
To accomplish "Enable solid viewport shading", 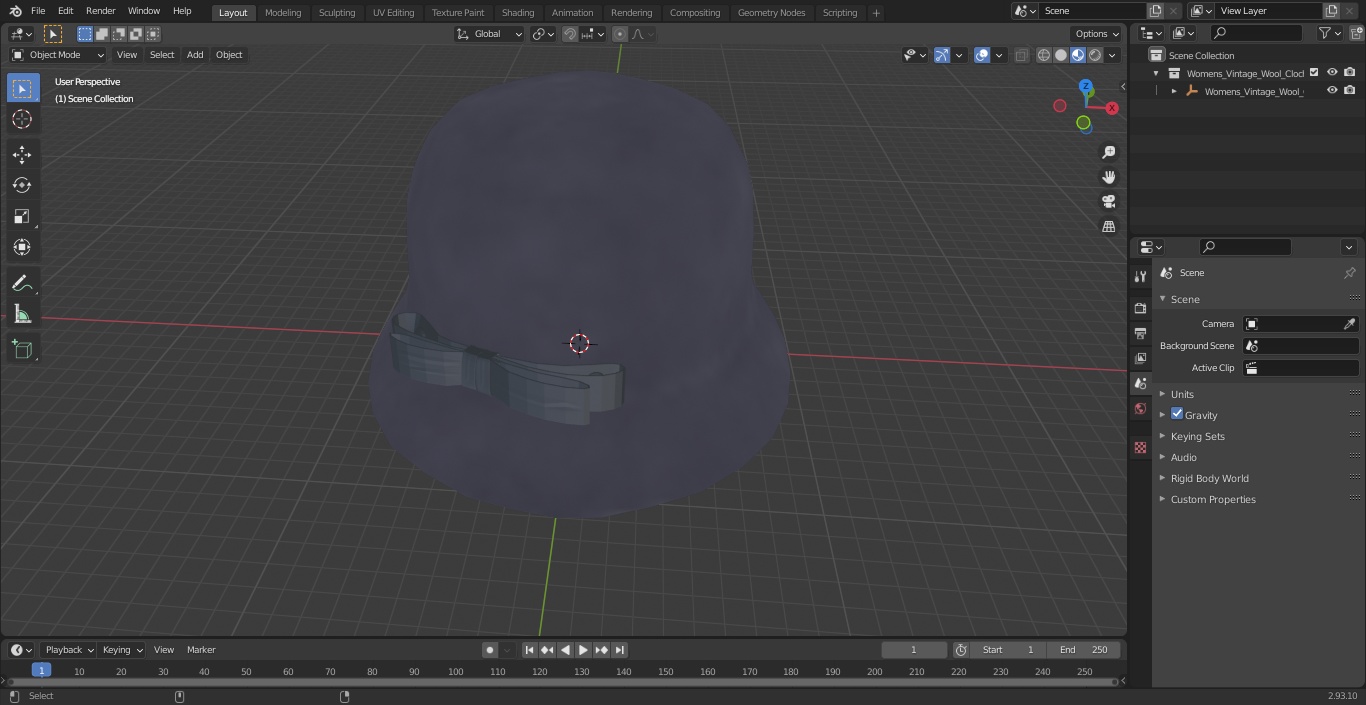I will [x=1061, y=55].
